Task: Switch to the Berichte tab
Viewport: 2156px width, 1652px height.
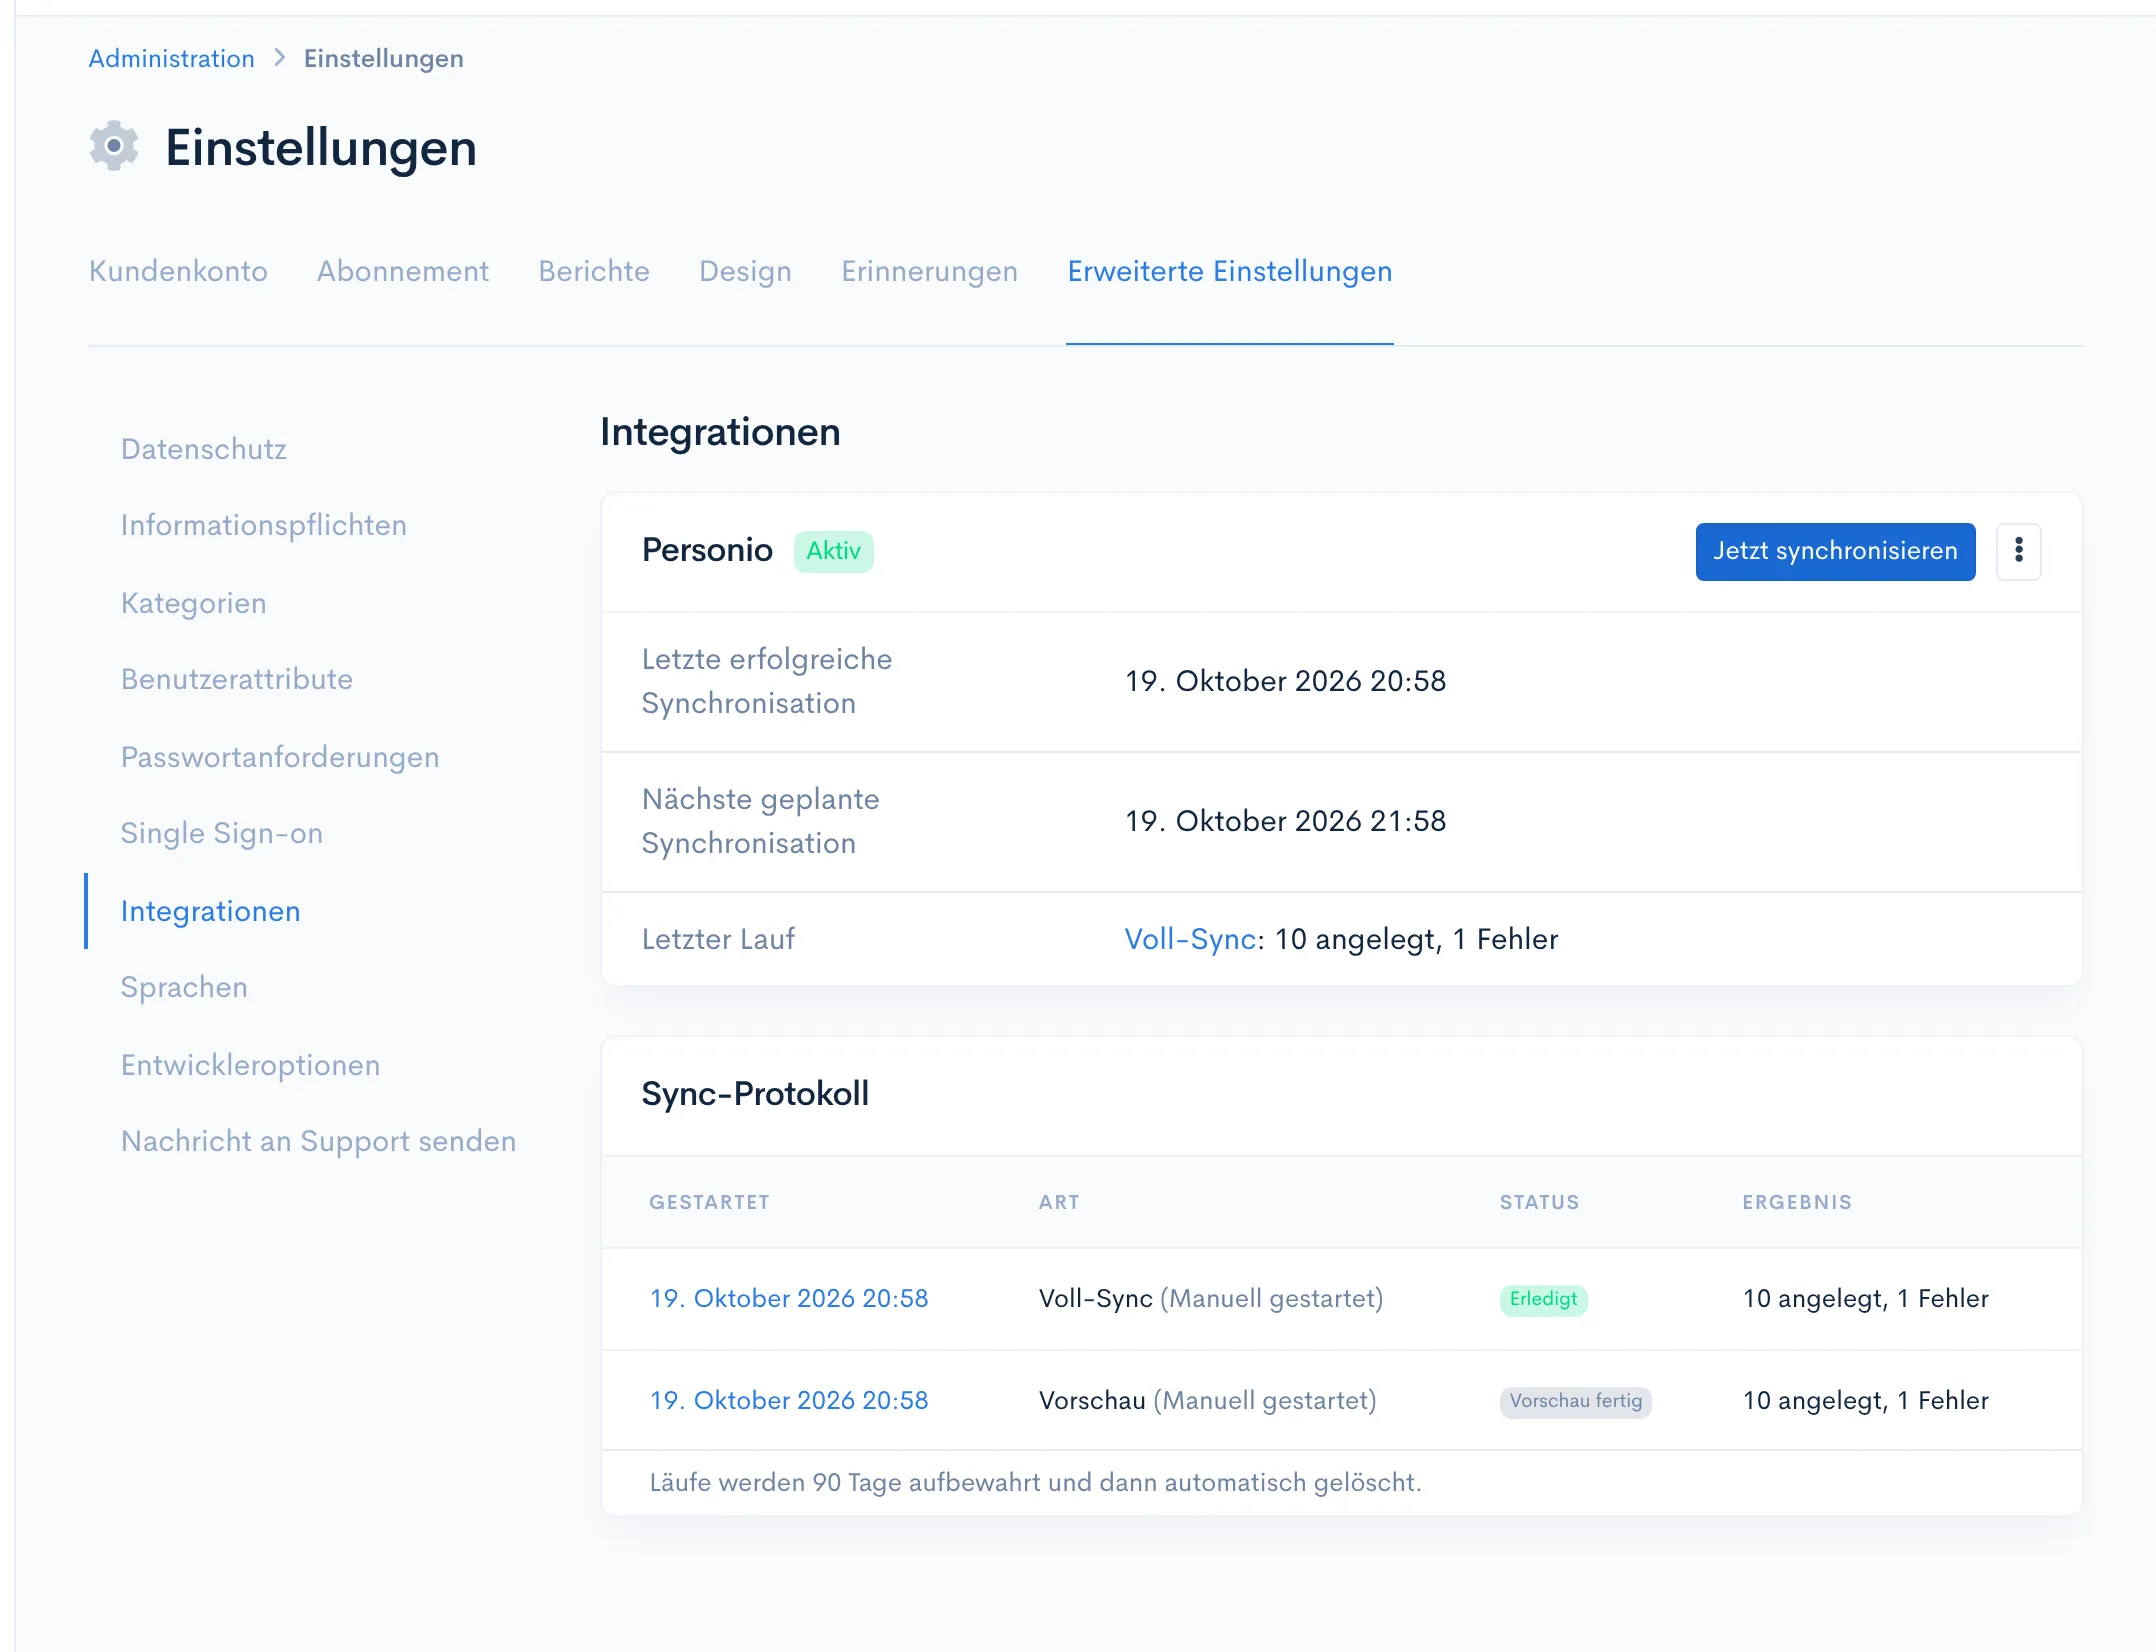Action: point(594,271)
